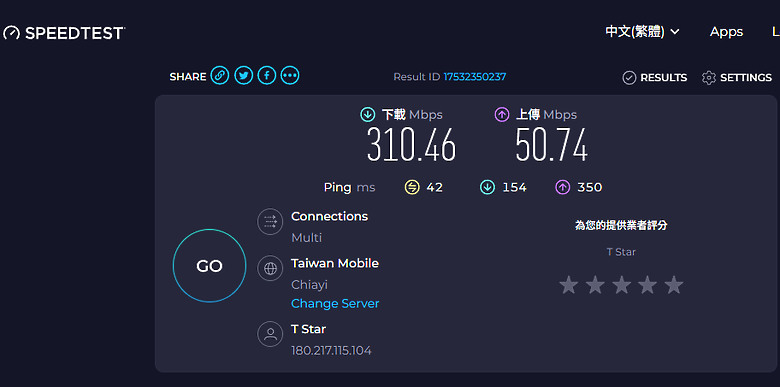Share result via Facebook icon
This screenshot has width=780, height=387.
point(267,76)
